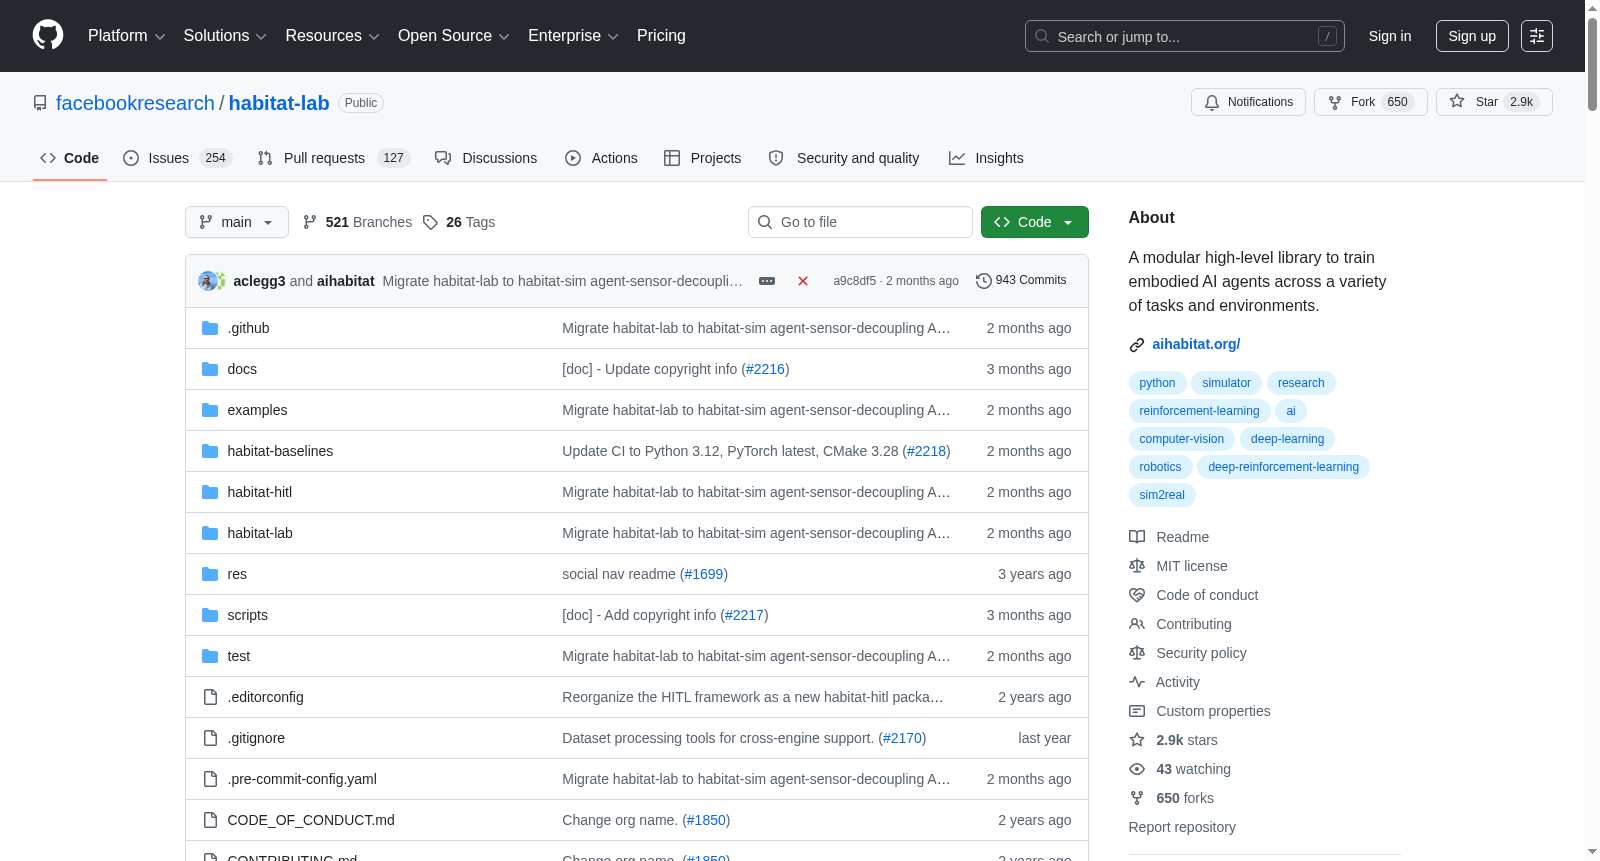Click the MIT license scale icon
The width and height of the screenshot is (1600, 861).
(1137, 566)
